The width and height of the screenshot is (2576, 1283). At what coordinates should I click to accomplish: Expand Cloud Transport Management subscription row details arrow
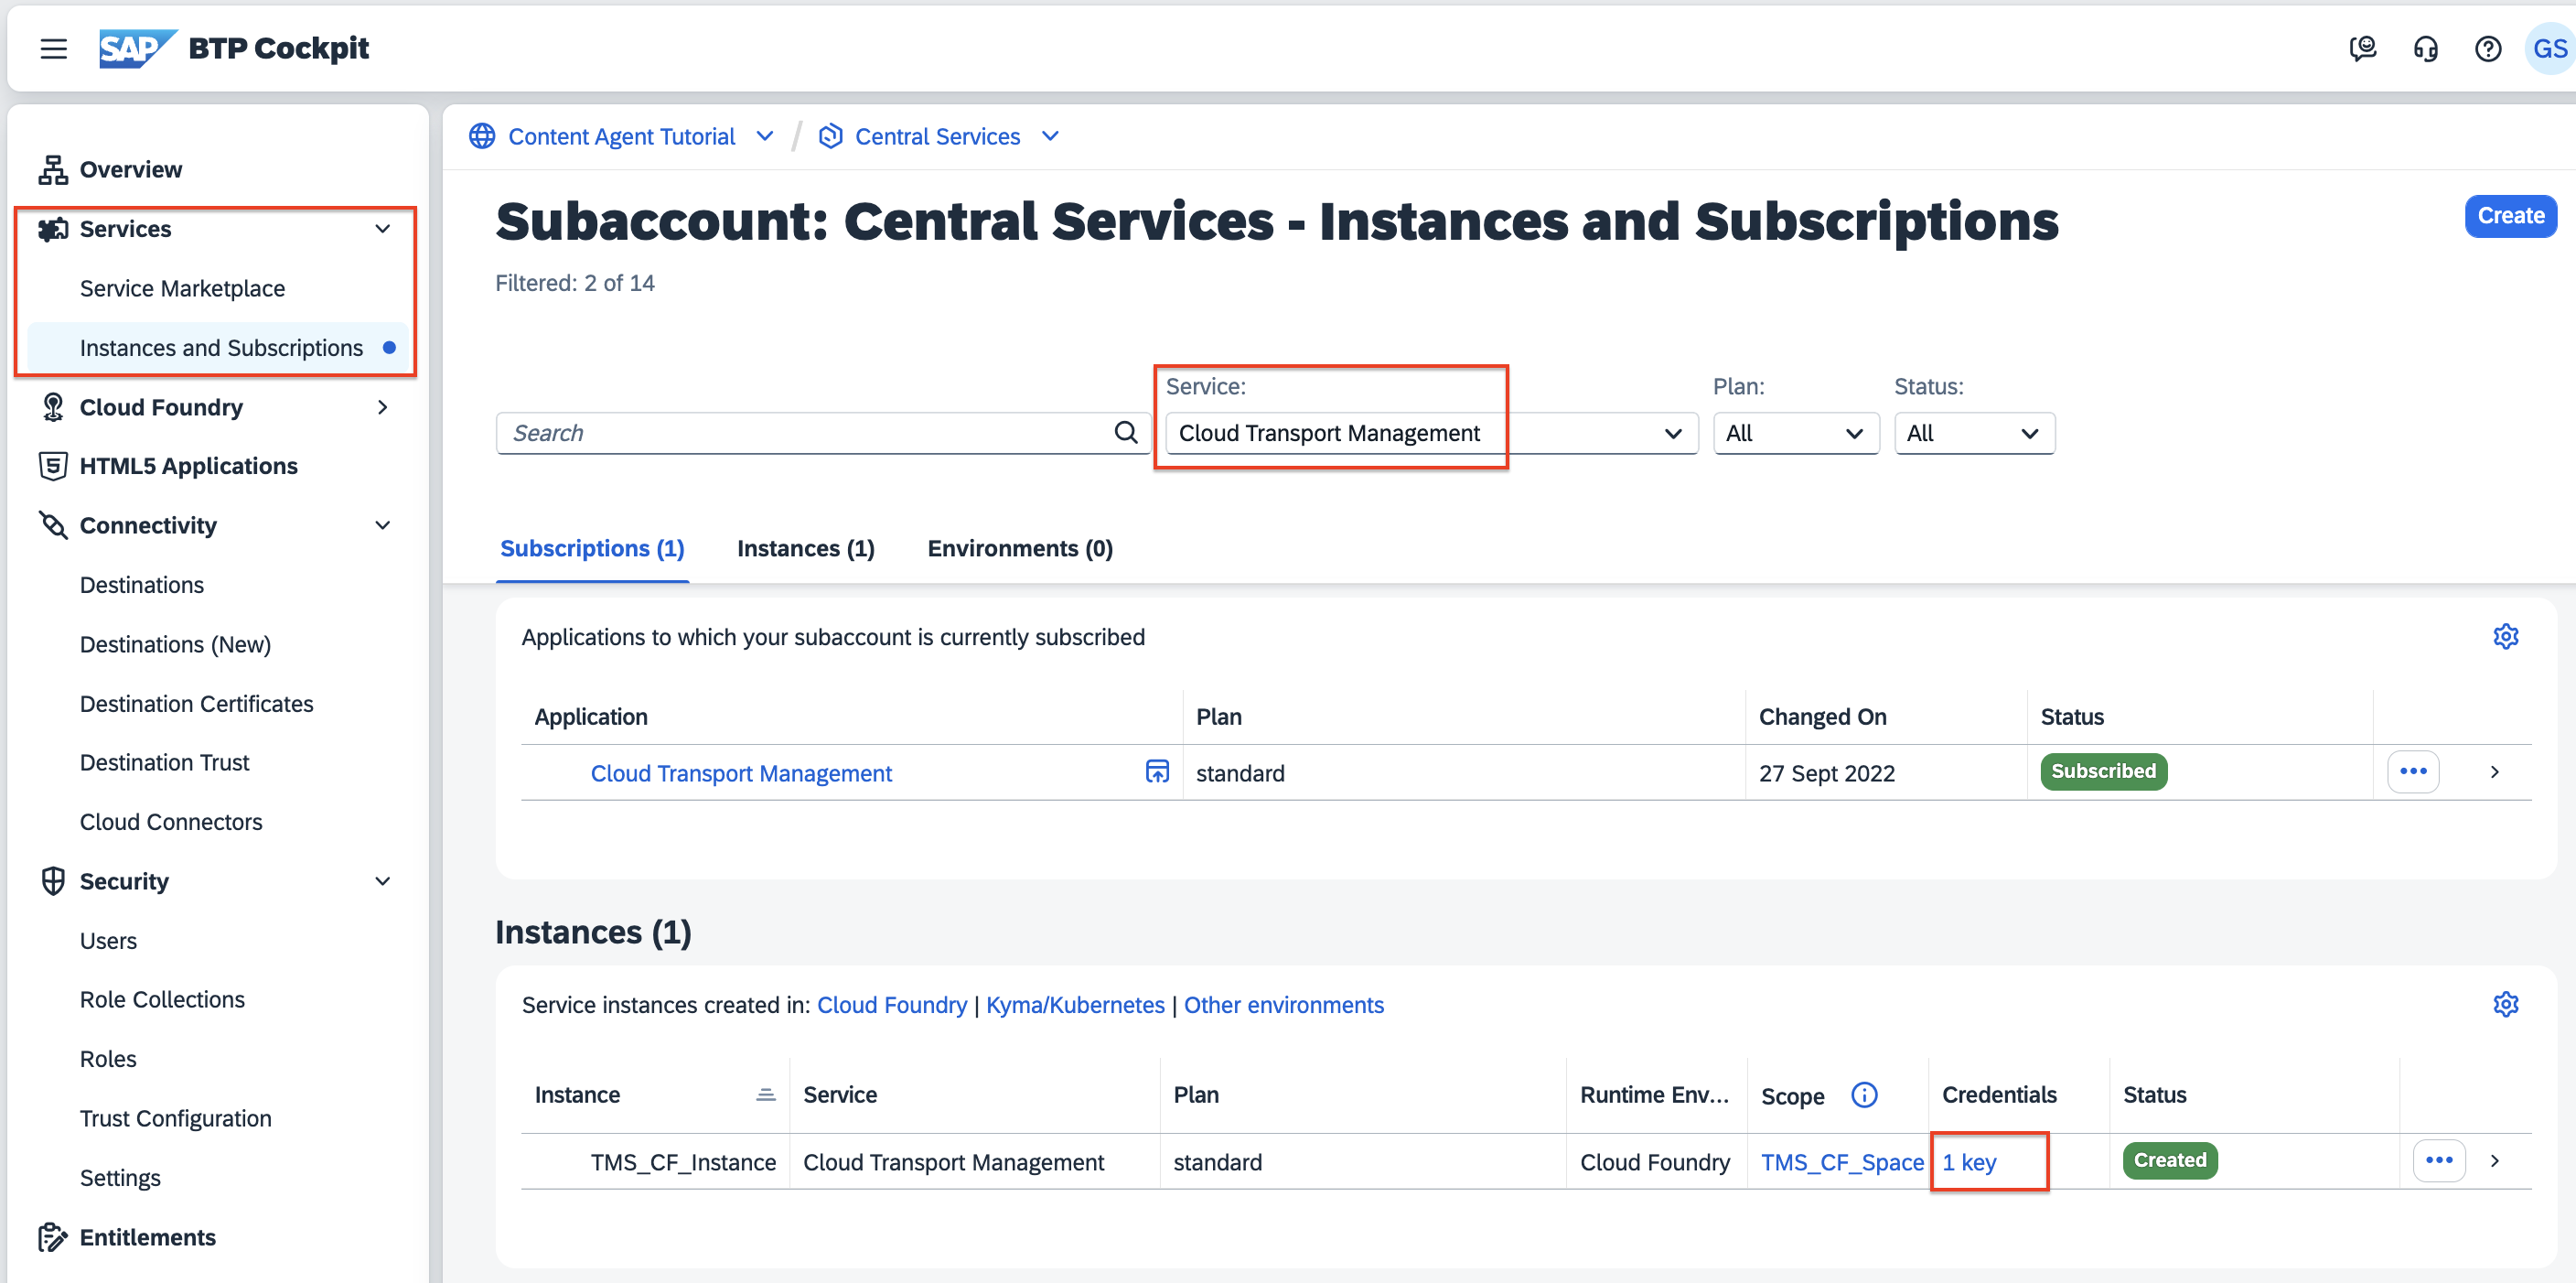point(2494,771)
